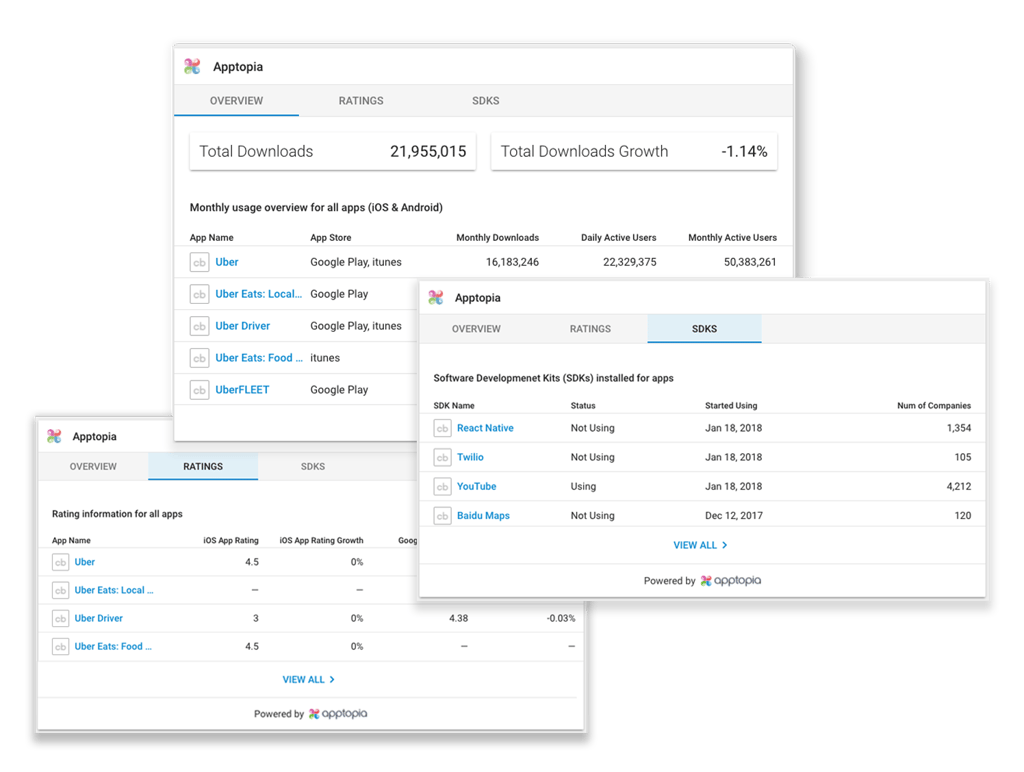
Task: Expand VIEW ALL on the Ratings card
Action: (309, 679)
